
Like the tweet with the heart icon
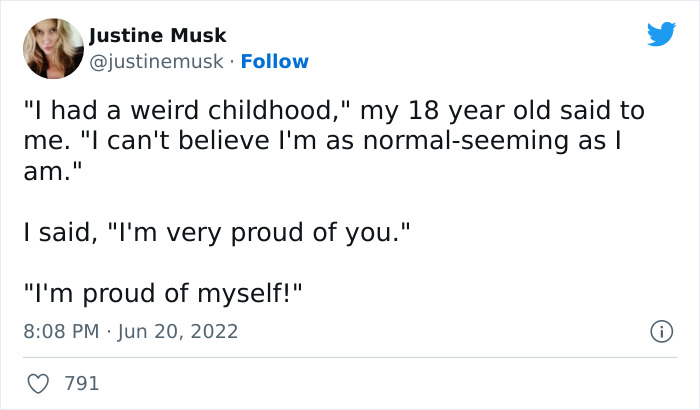tap(38, 382)
